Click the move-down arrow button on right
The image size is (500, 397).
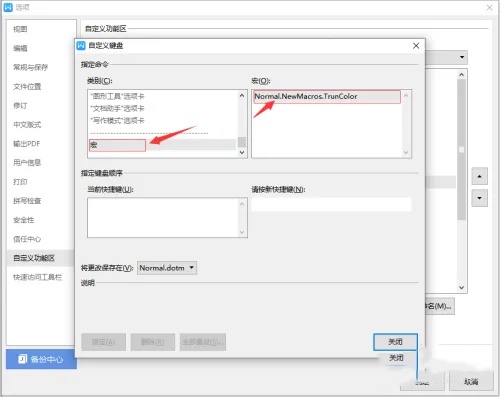[479, 198]
